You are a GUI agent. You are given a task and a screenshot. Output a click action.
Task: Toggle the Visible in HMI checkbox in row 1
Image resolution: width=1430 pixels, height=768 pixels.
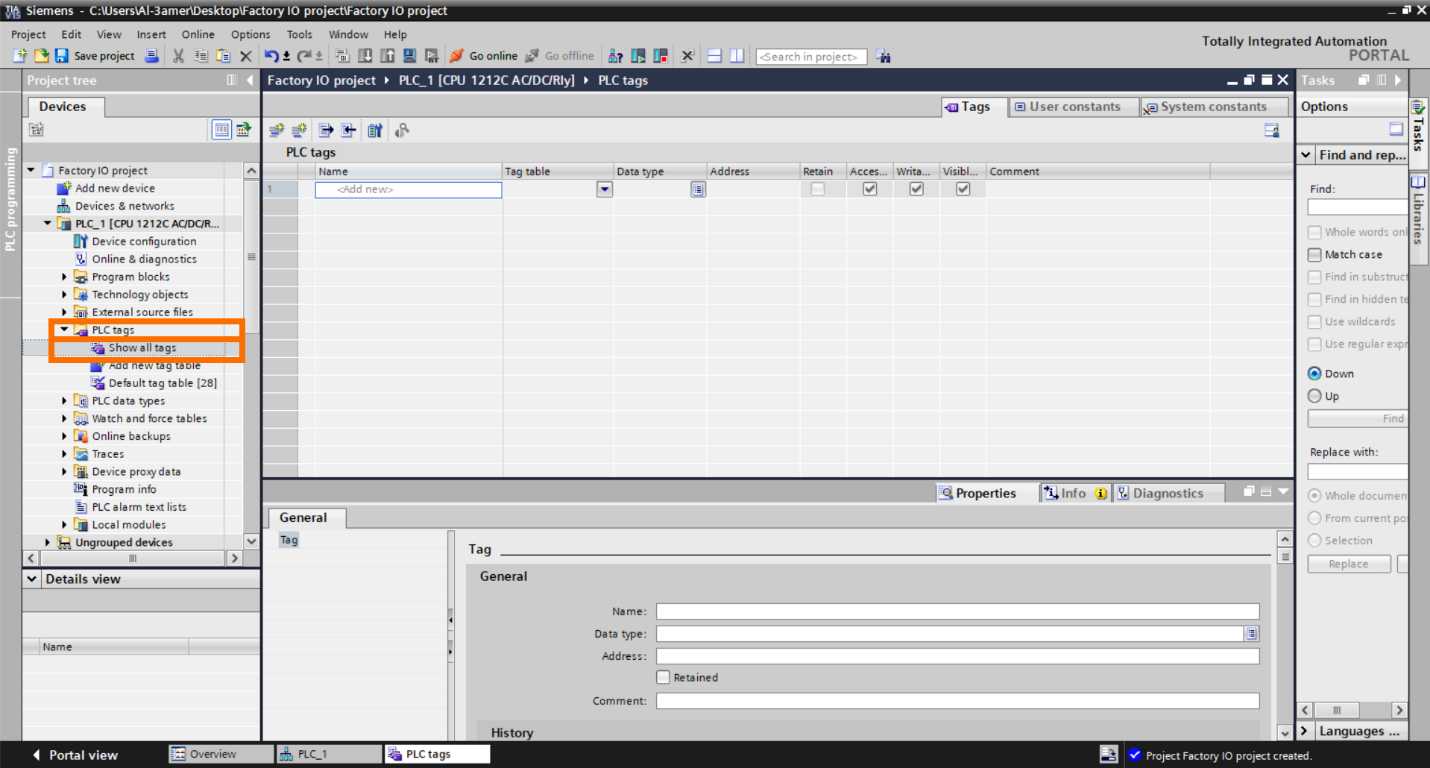(963, 189)
